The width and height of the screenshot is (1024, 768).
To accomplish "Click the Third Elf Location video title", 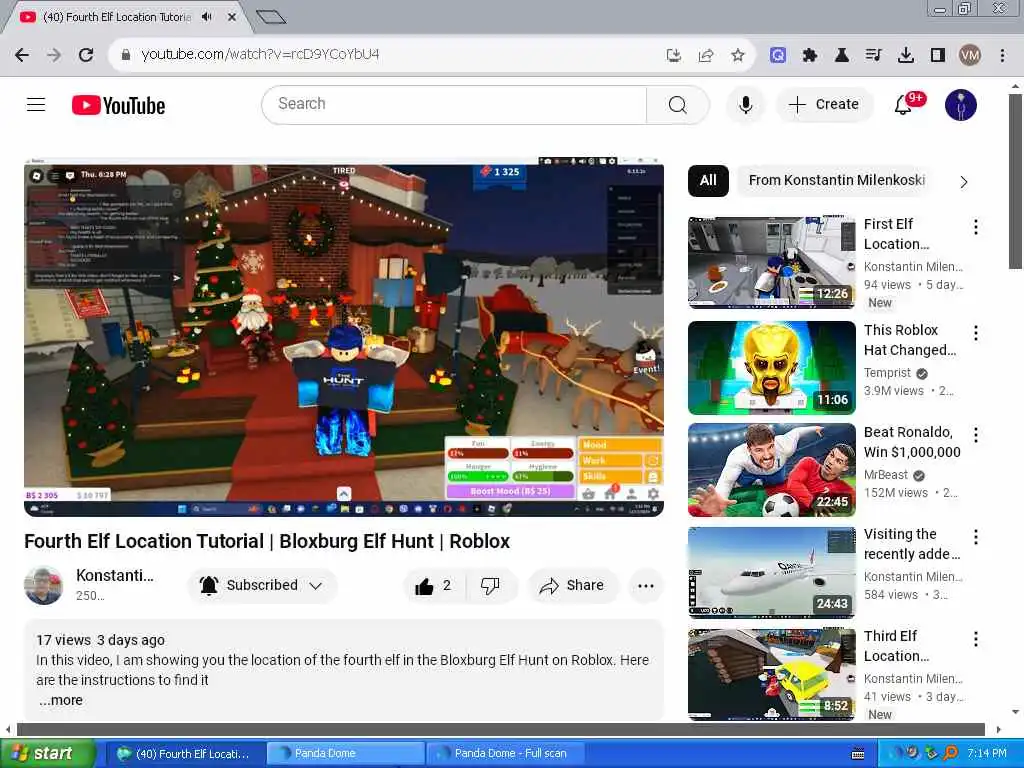I will pos(896,646).
